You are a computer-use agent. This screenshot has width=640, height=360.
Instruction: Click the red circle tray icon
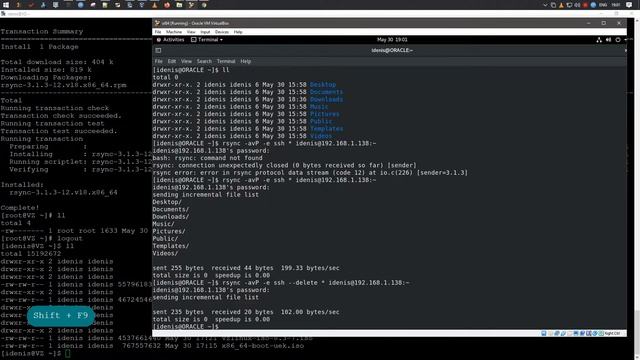click(x=585, y=5)
